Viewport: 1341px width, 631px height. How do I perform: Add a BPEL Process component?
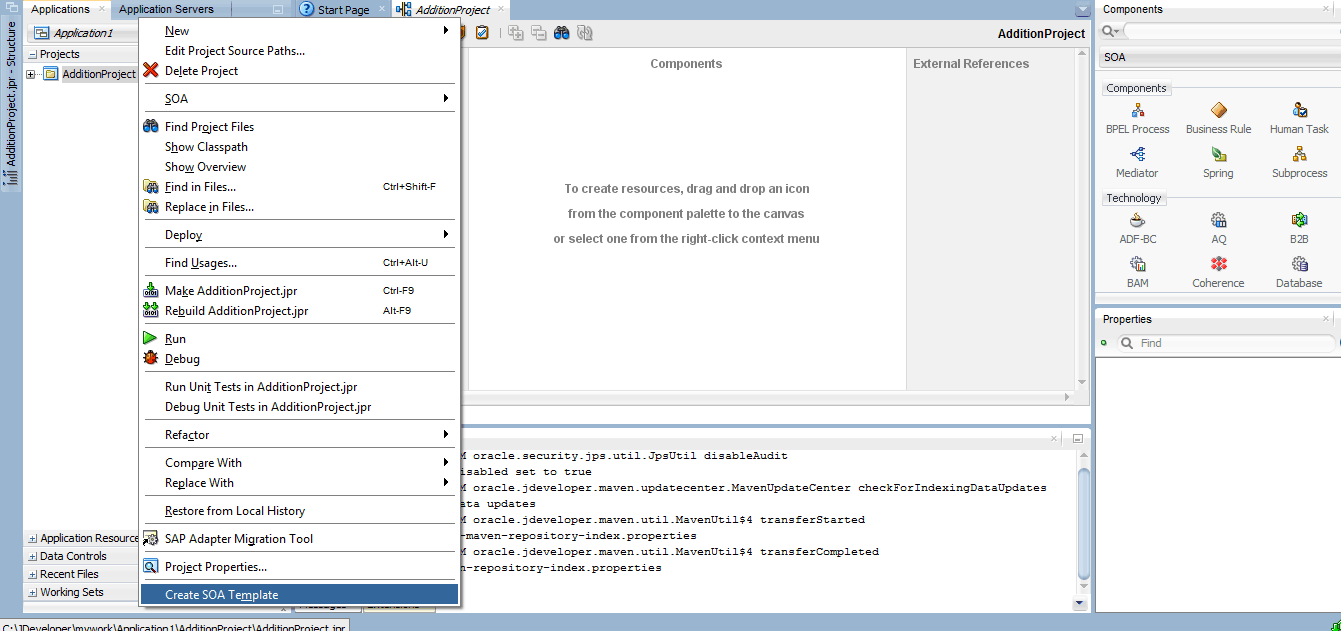tap(1137, 118)
